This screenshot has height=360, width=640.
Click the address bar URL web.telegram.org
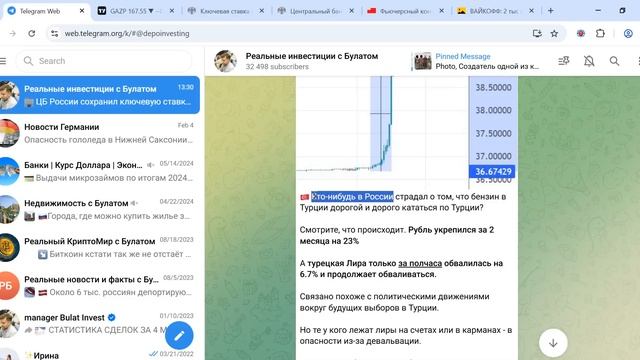pos(127,33)
